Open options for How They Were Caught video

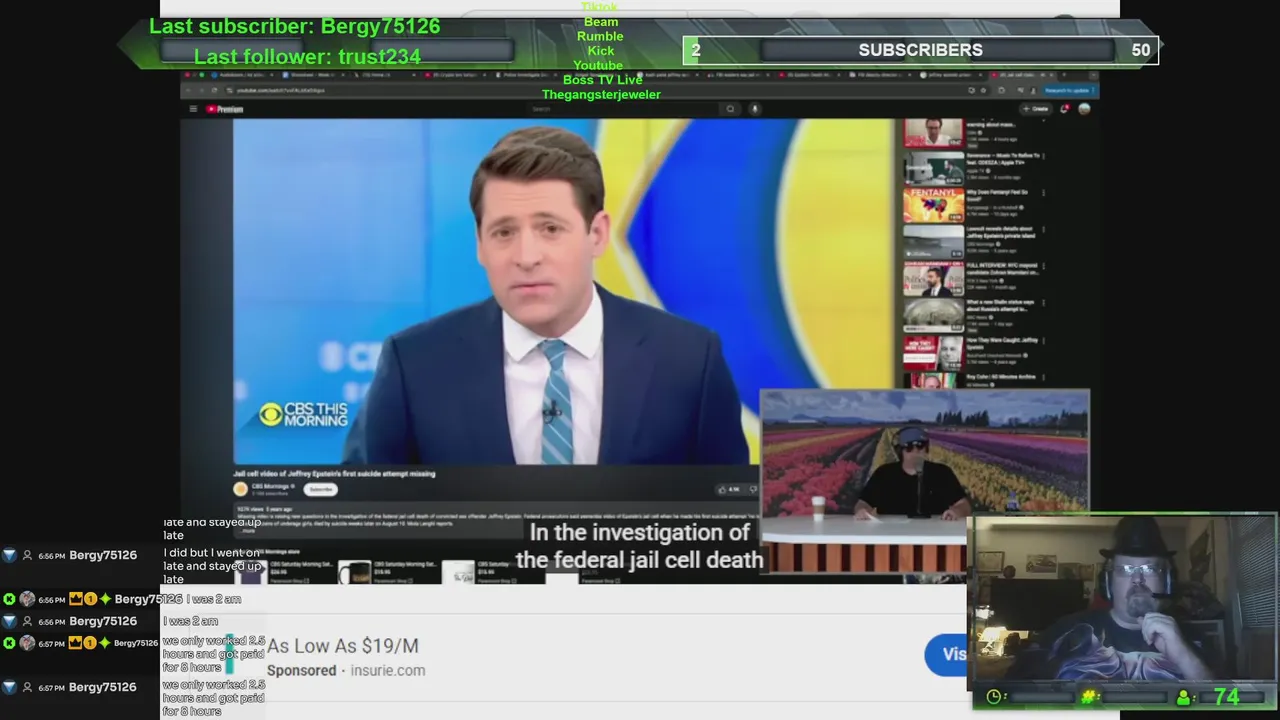[x=1043, y=341]
